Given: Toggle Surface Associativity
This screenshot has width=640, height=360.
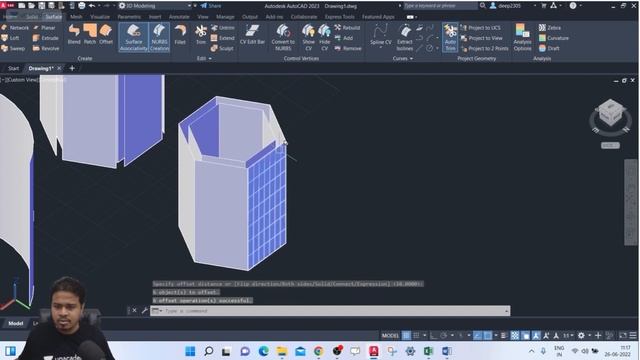Looking at the screenshot, I should click(133, 37).
